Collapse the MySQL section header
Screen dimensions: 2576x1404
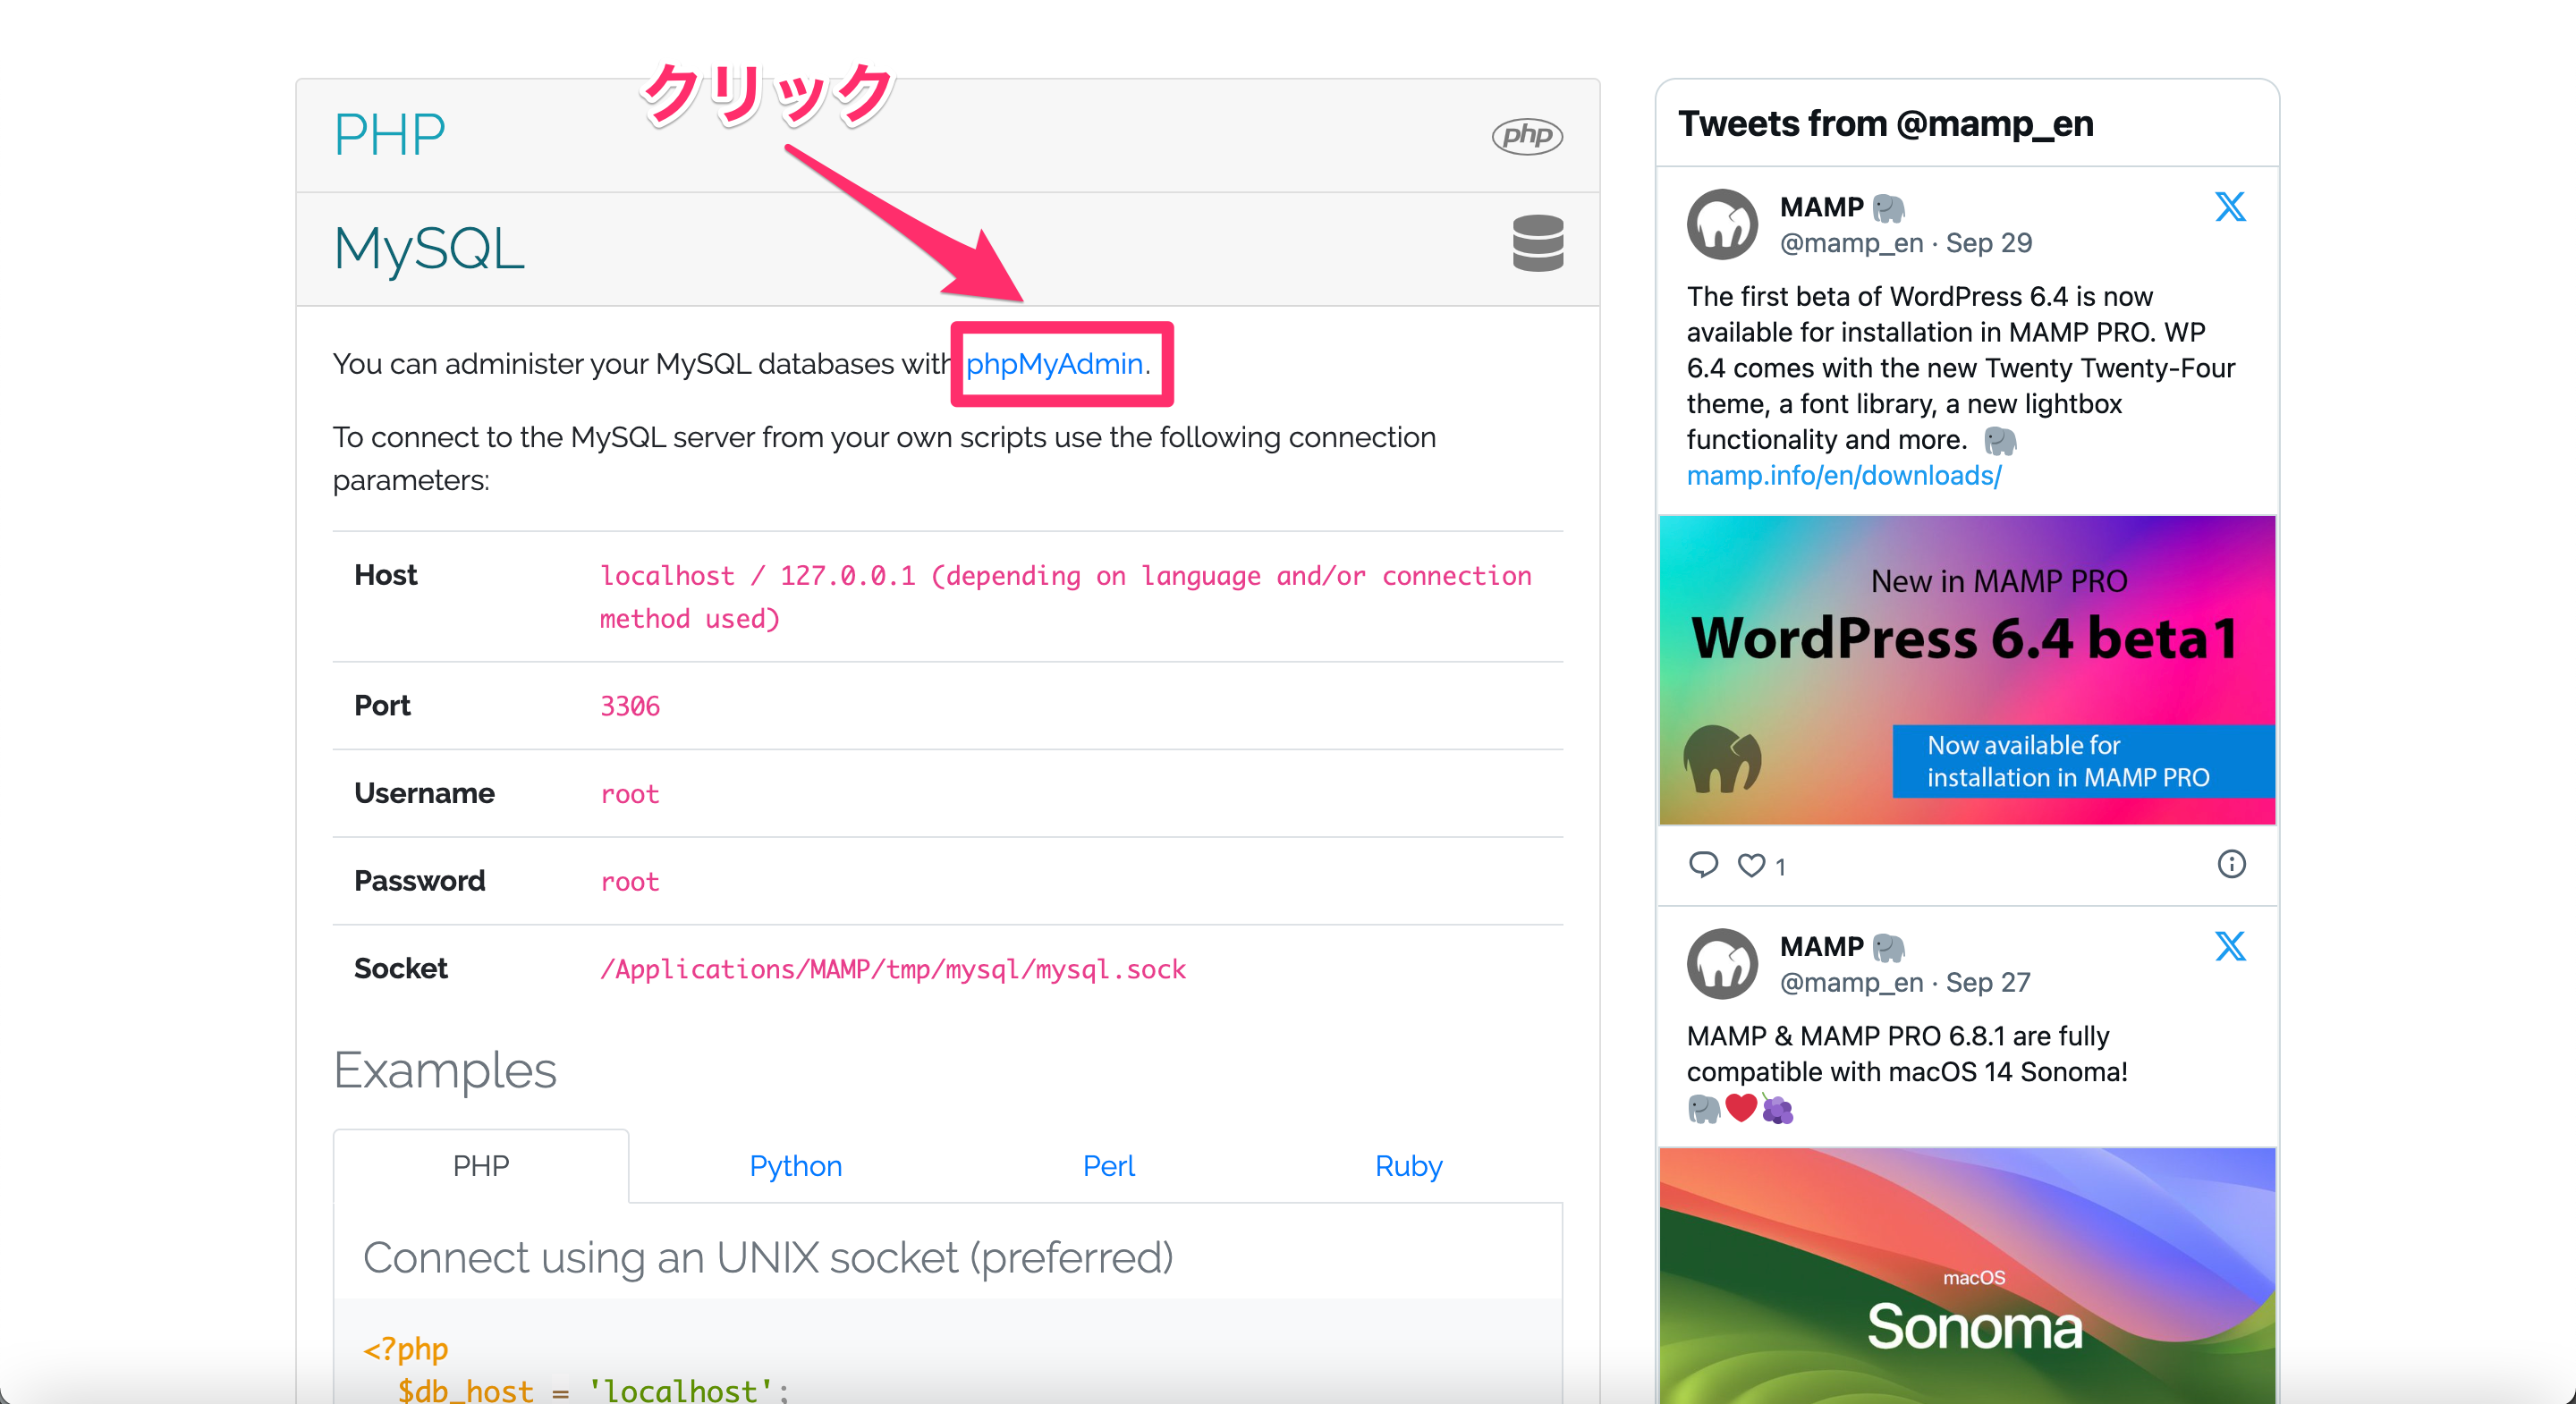click(947, 248)
